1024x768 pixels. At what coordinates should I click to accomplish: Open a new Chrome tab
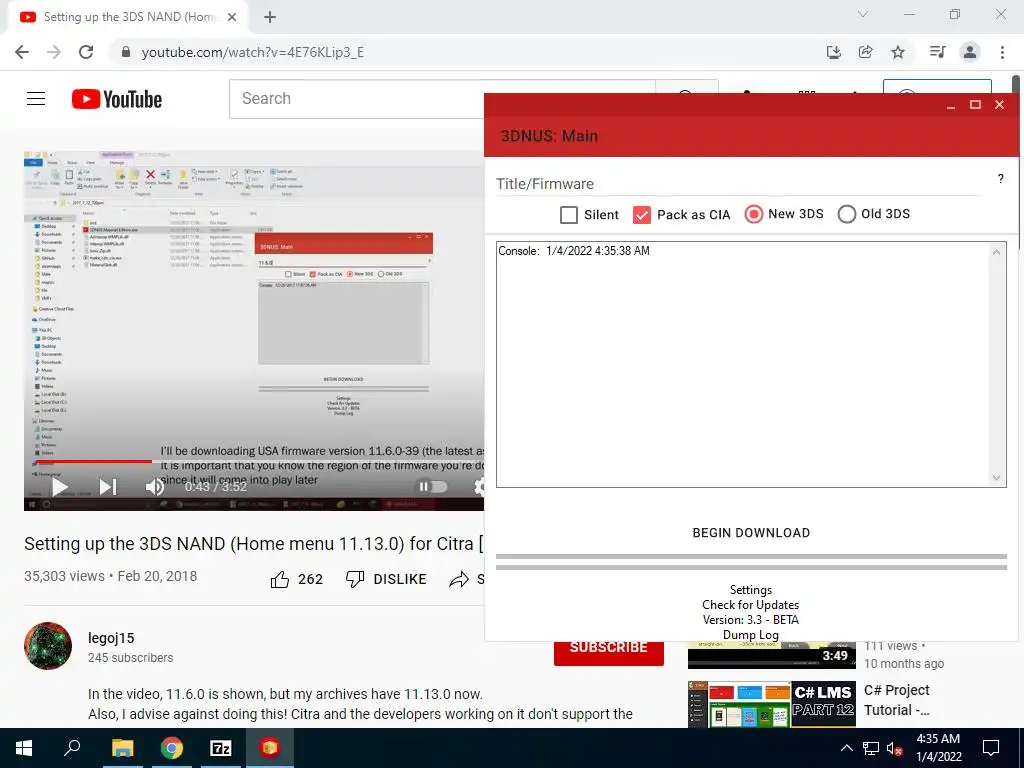coord(270,17)
